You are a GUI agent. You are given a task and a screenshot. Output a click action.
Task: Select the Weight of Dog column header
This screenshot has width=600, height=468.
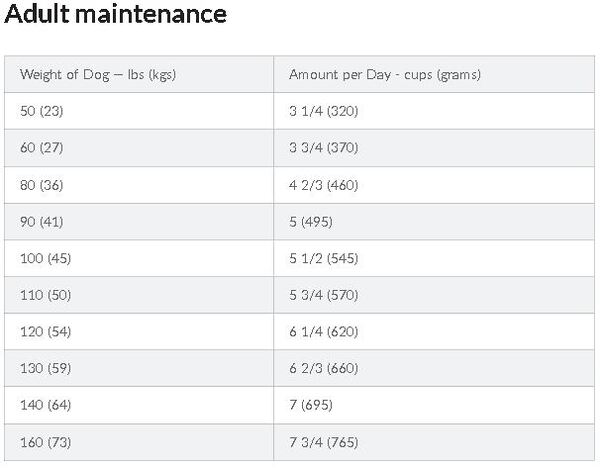(139, 74)
